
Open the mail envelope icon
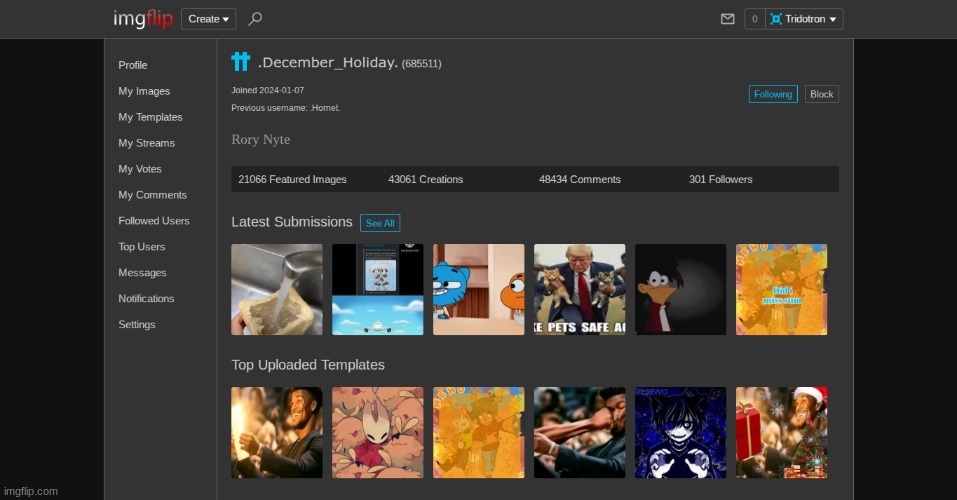728,19
